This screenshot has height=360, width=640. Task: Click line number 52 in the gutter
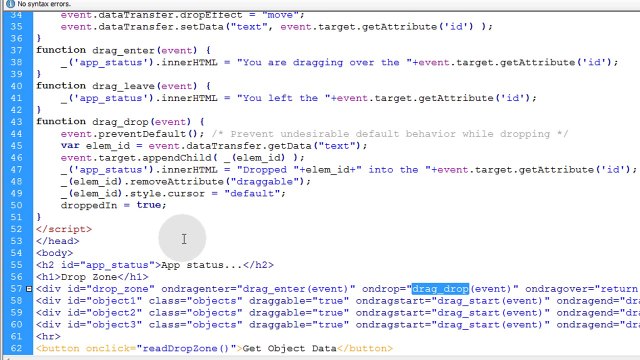[16, 229]
